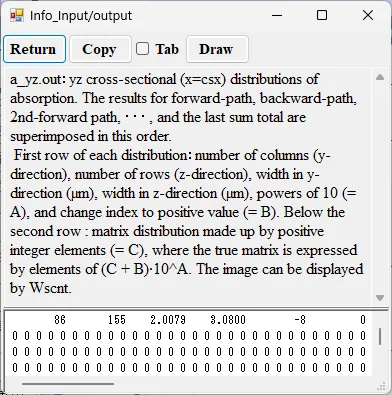Maximize the Info_Input/output window

[x=322, y=15]
